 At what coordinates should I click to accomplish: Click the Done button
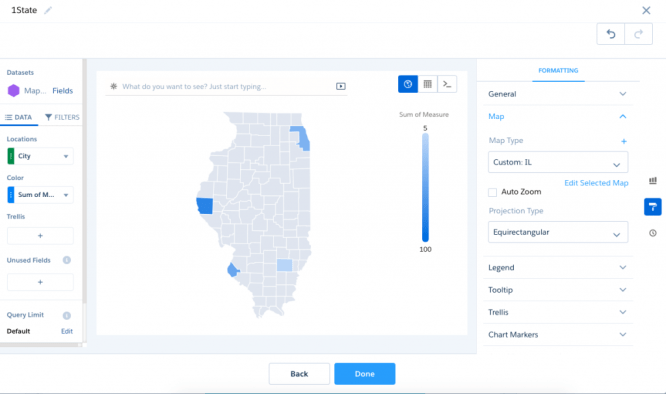pyautogui.click(x=365, y=374)
